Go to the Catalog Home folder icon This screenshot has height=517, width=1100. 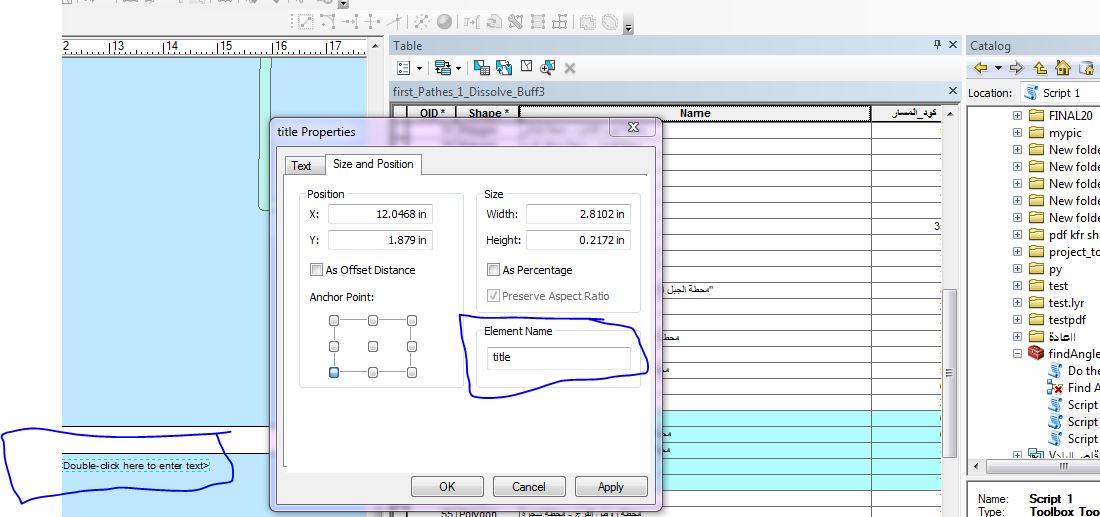[x=1064, y=68]
